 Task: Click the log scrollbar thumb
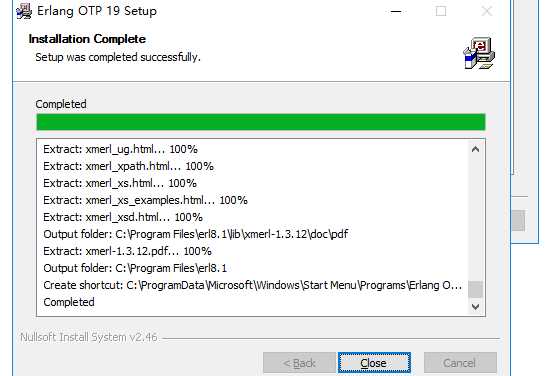(475, 289)
